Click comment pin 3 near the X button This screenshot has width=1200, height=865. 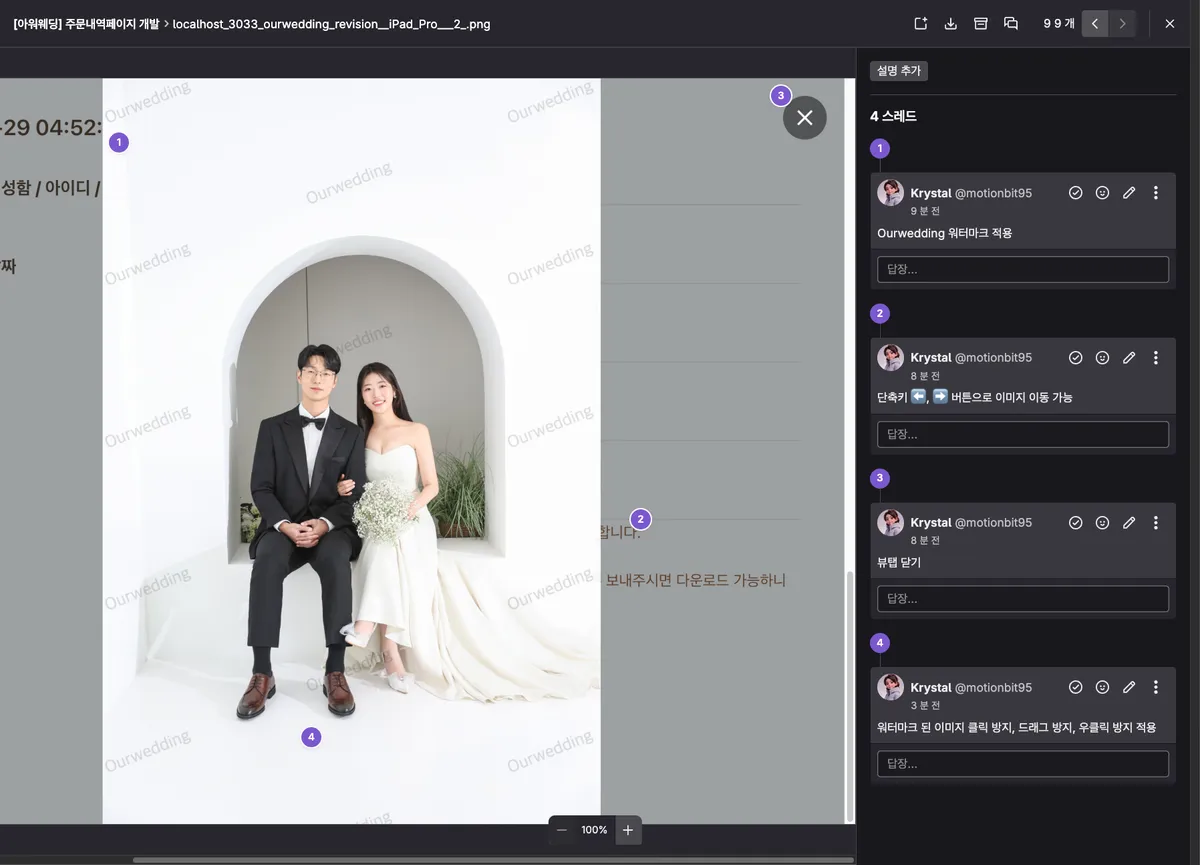point(780,96)
